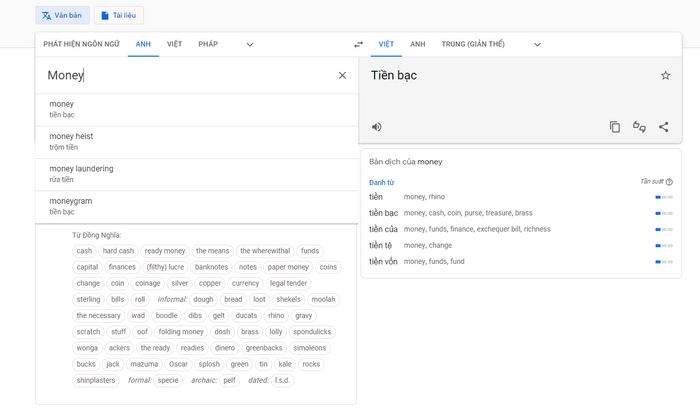This screenshot has width=700, height=408.
Task: Choose the 'money' suggestion
Action: 197,109
